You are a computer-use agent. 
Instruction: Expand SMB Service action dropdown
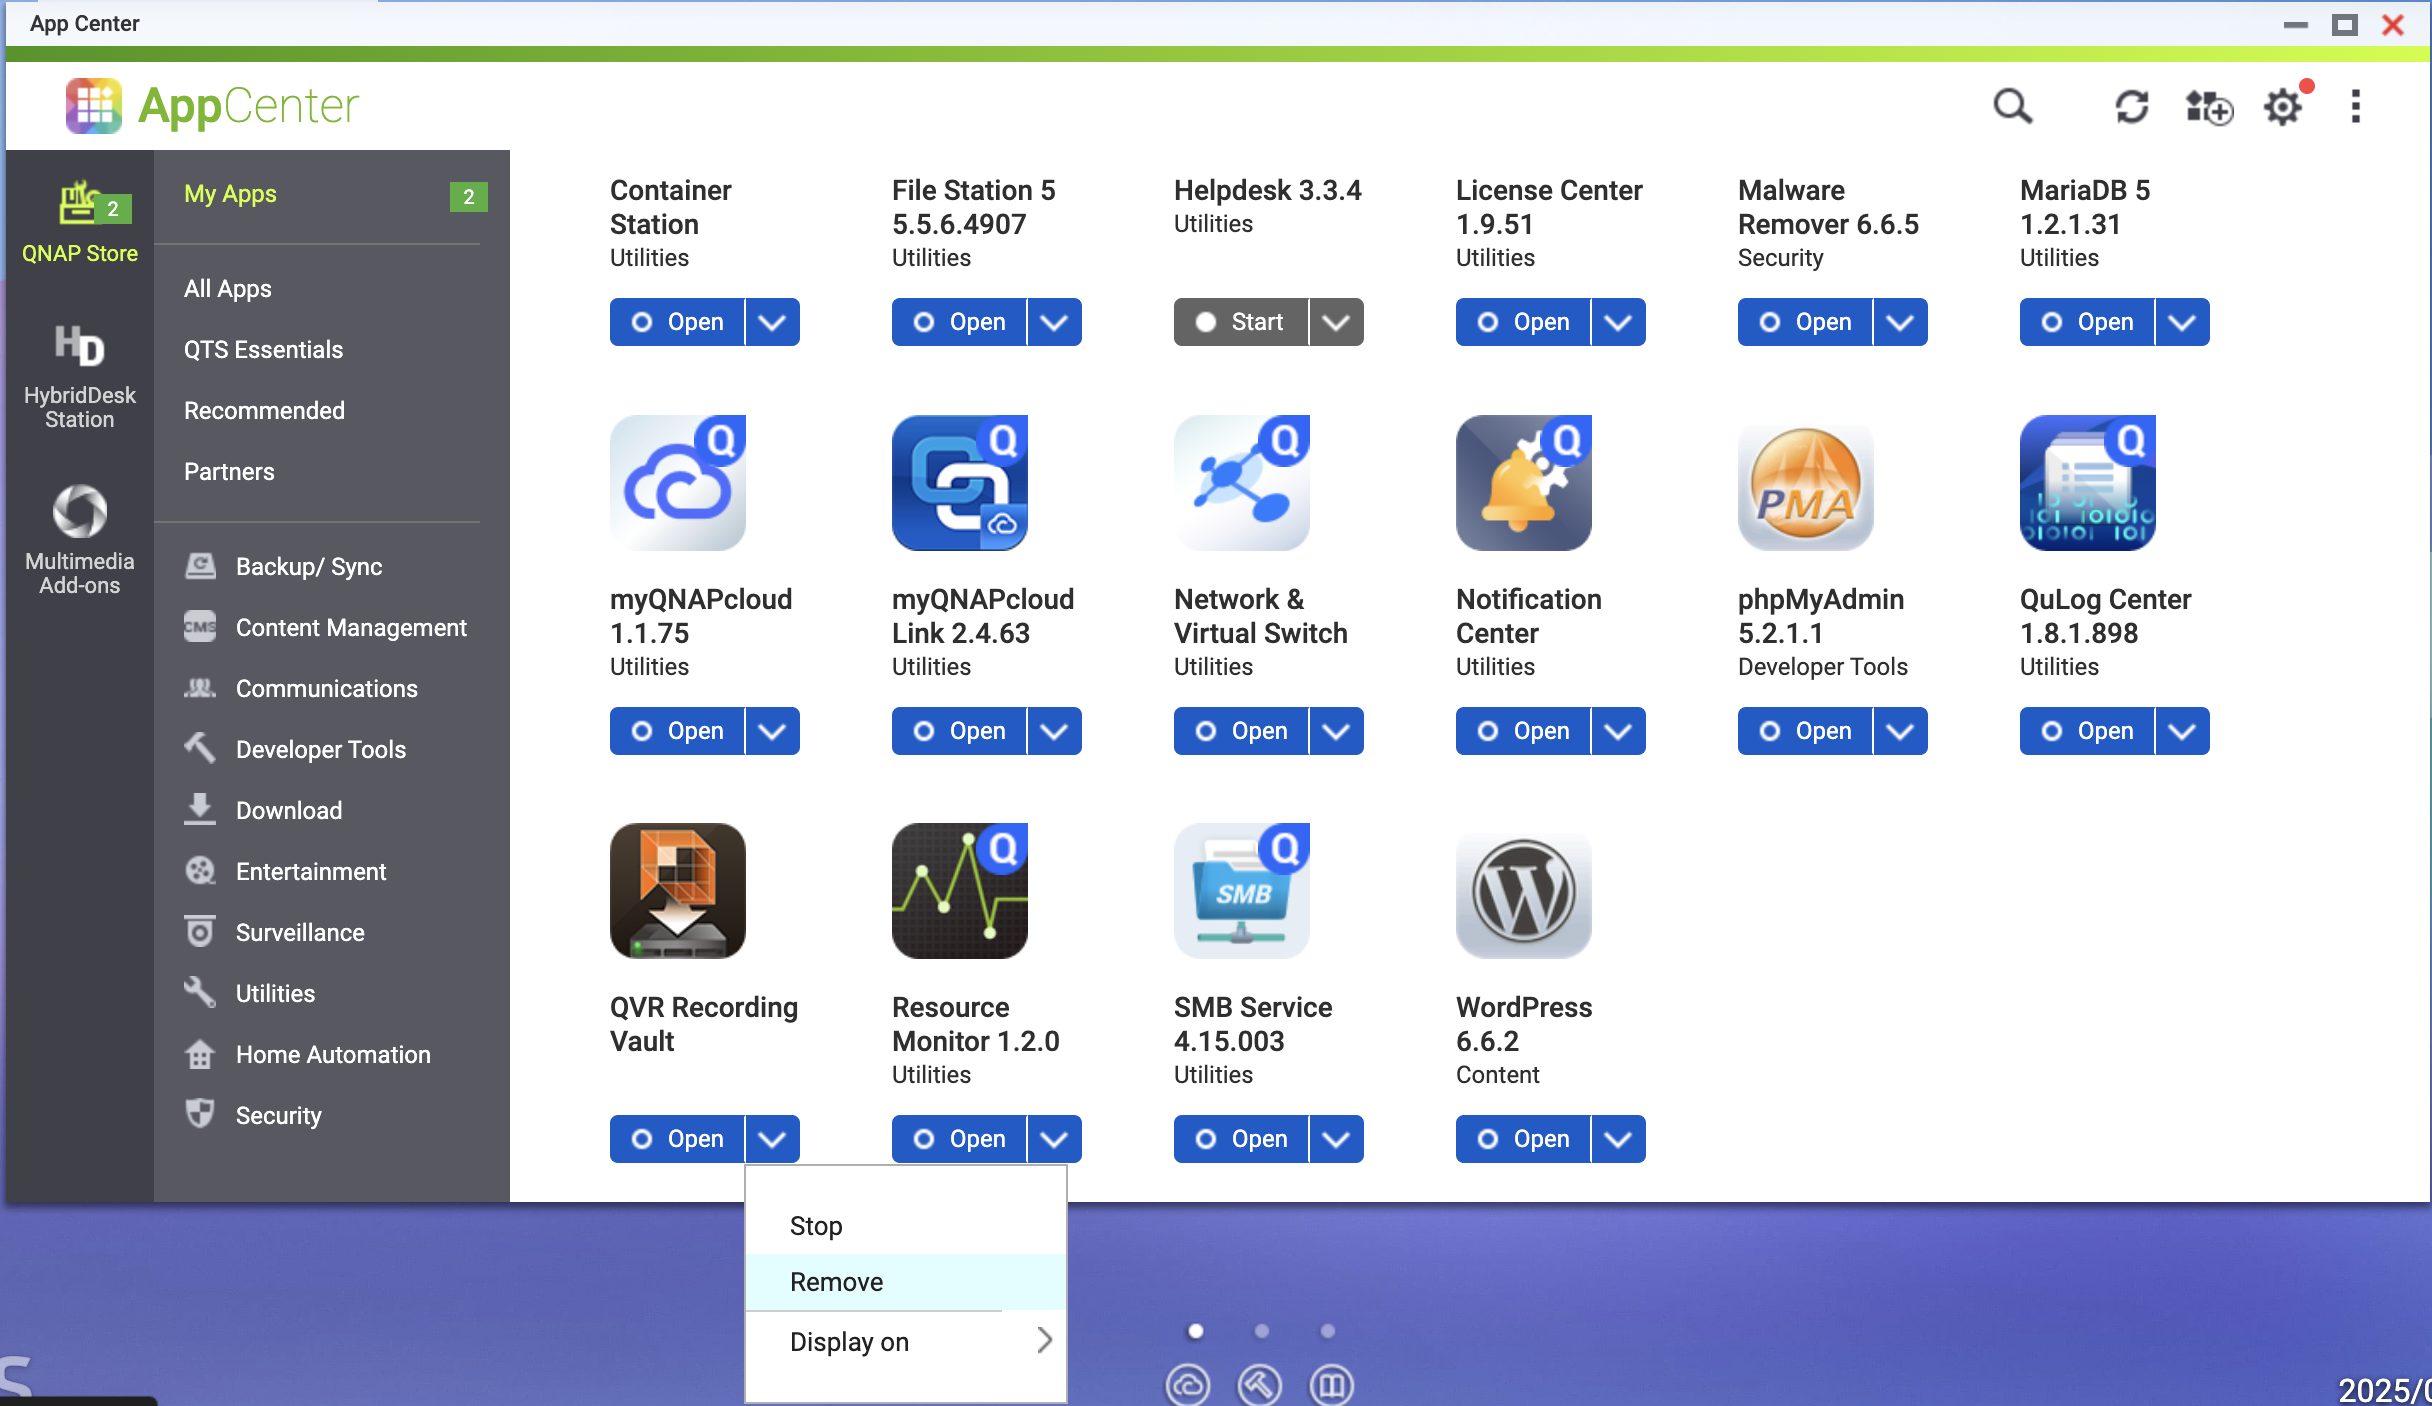[x=1336, y=1139]
